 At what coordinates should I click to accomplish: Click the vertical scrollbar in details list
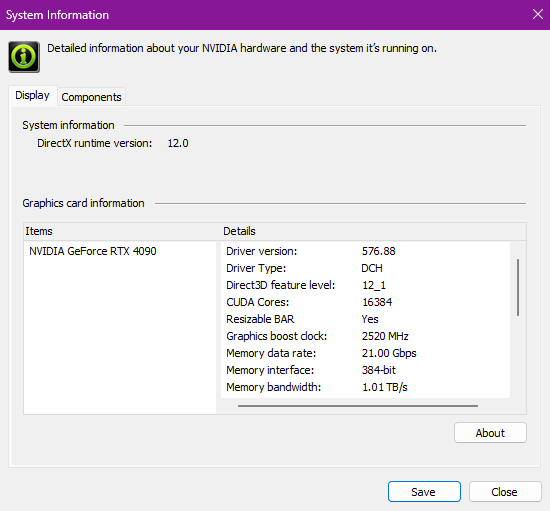[518, 288]
